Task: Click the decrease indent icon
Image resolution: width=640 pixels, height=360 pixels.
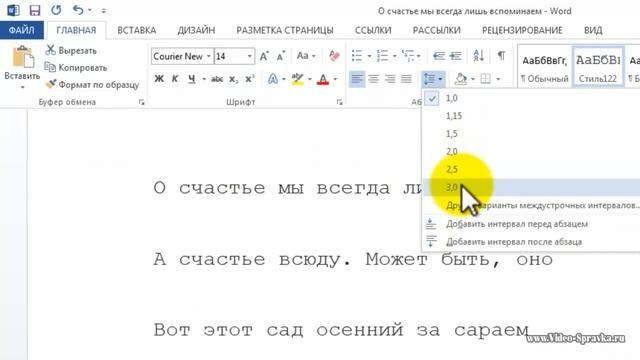Action: point(439,56)
